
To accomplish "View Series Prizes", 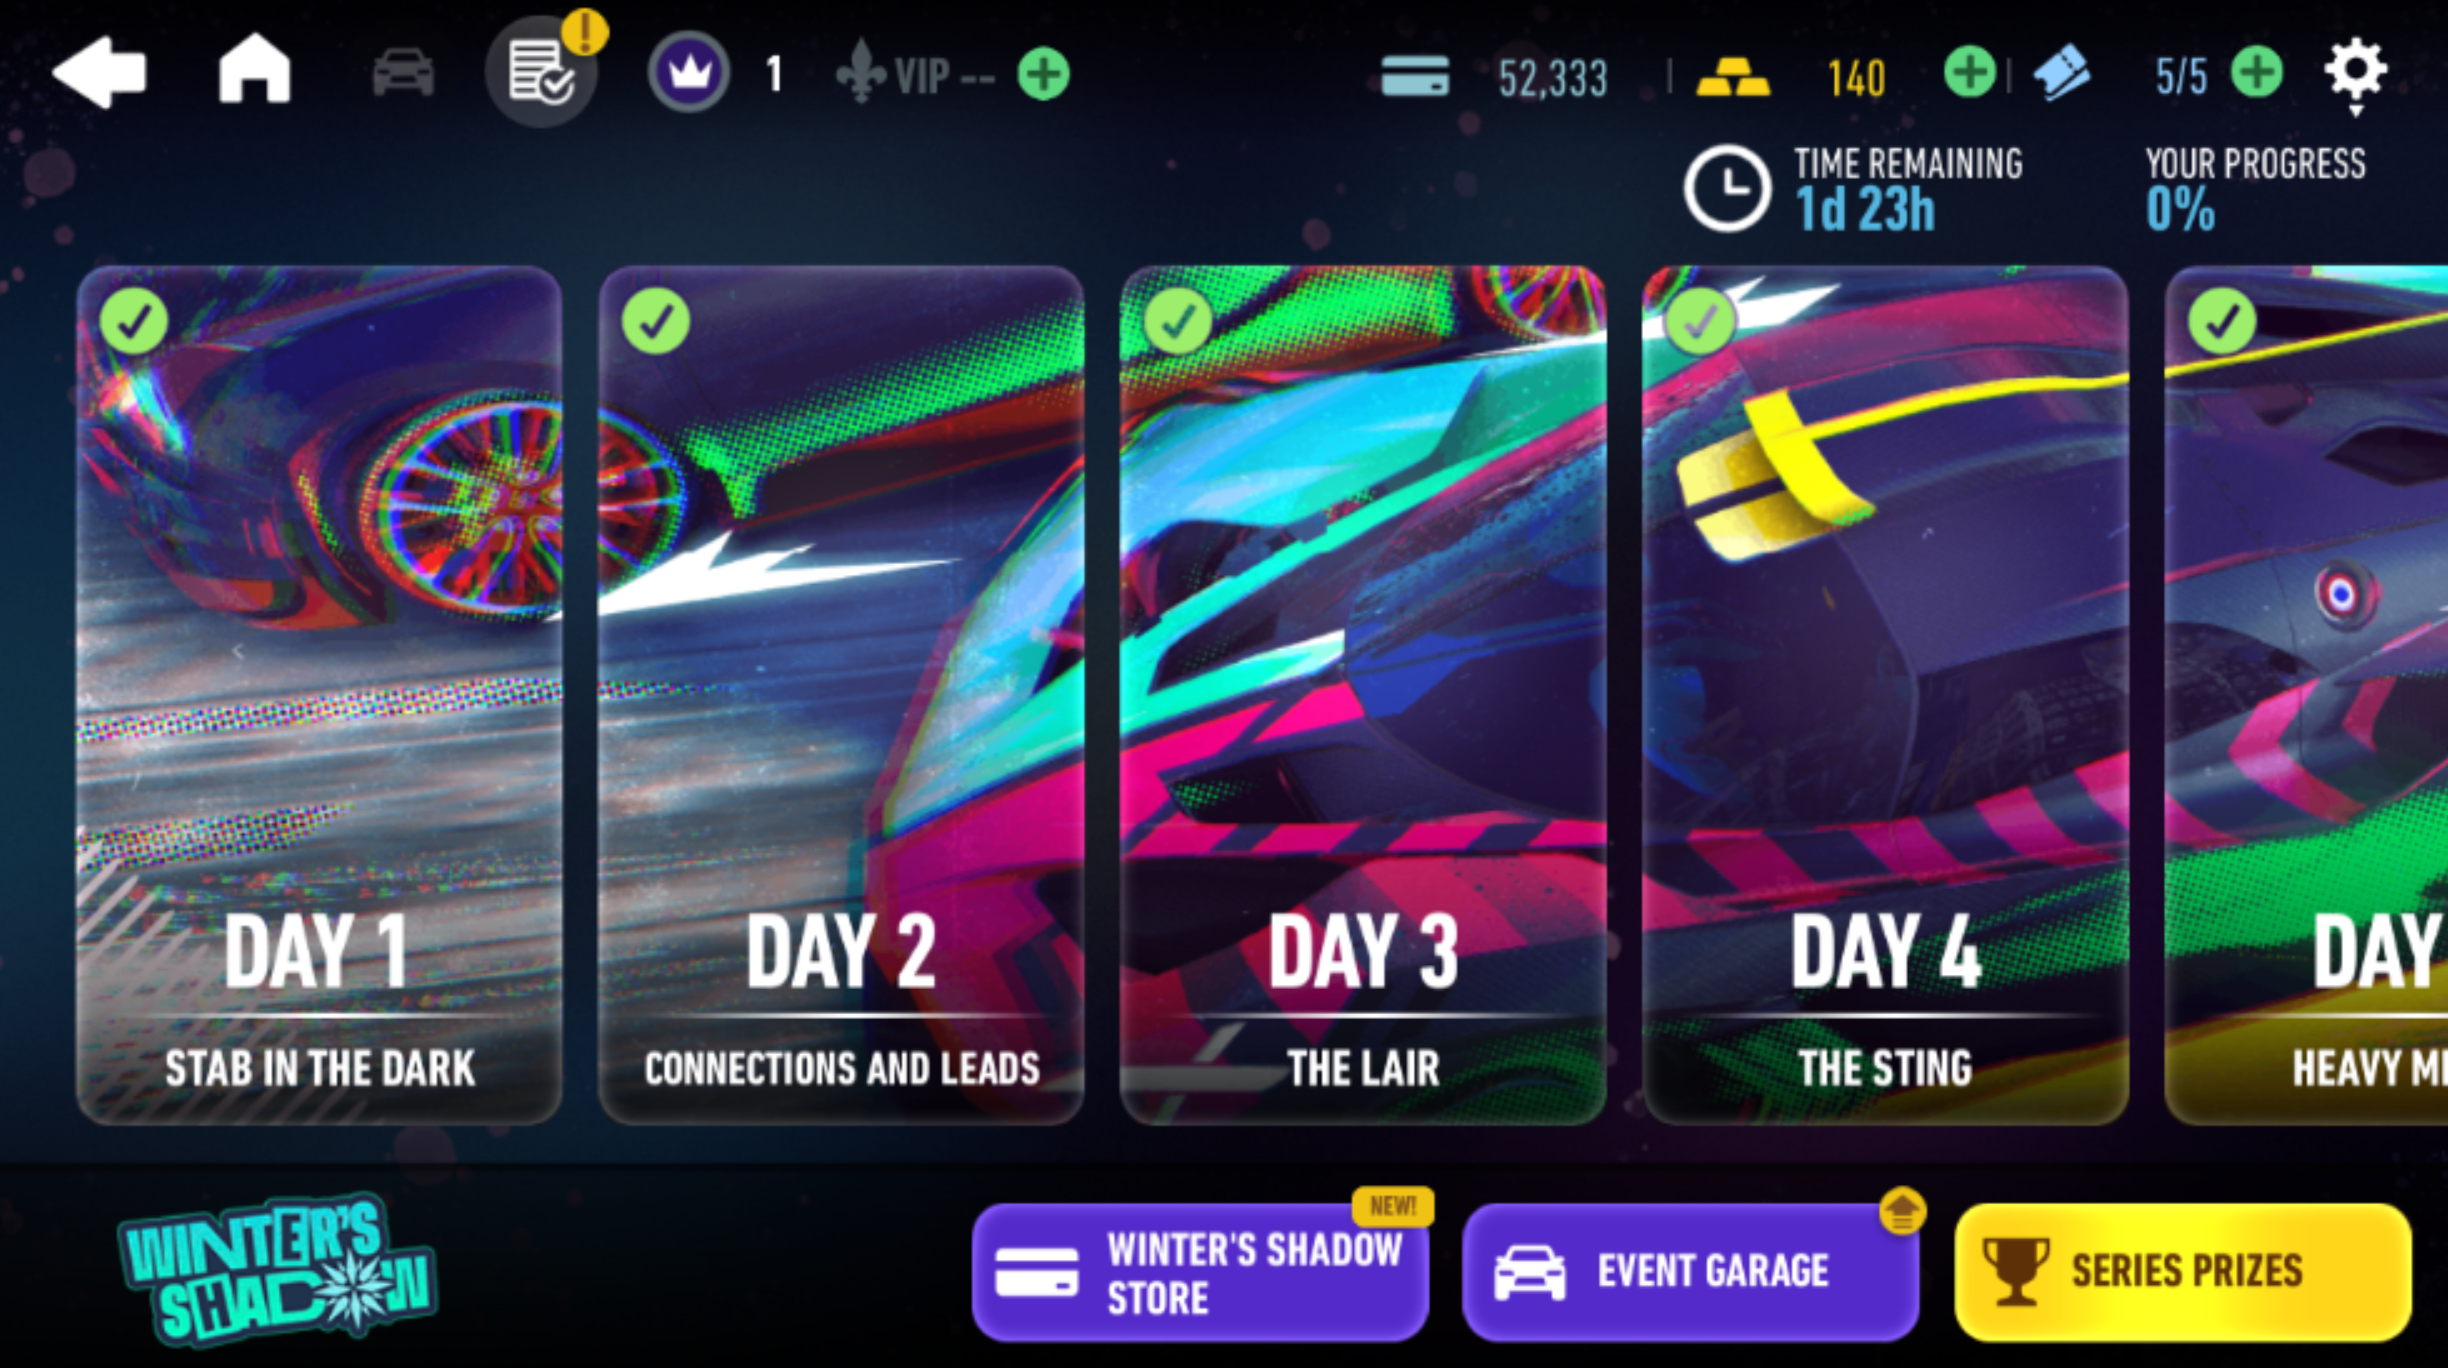I will pyautogui.click(x=2183, y=1272).
